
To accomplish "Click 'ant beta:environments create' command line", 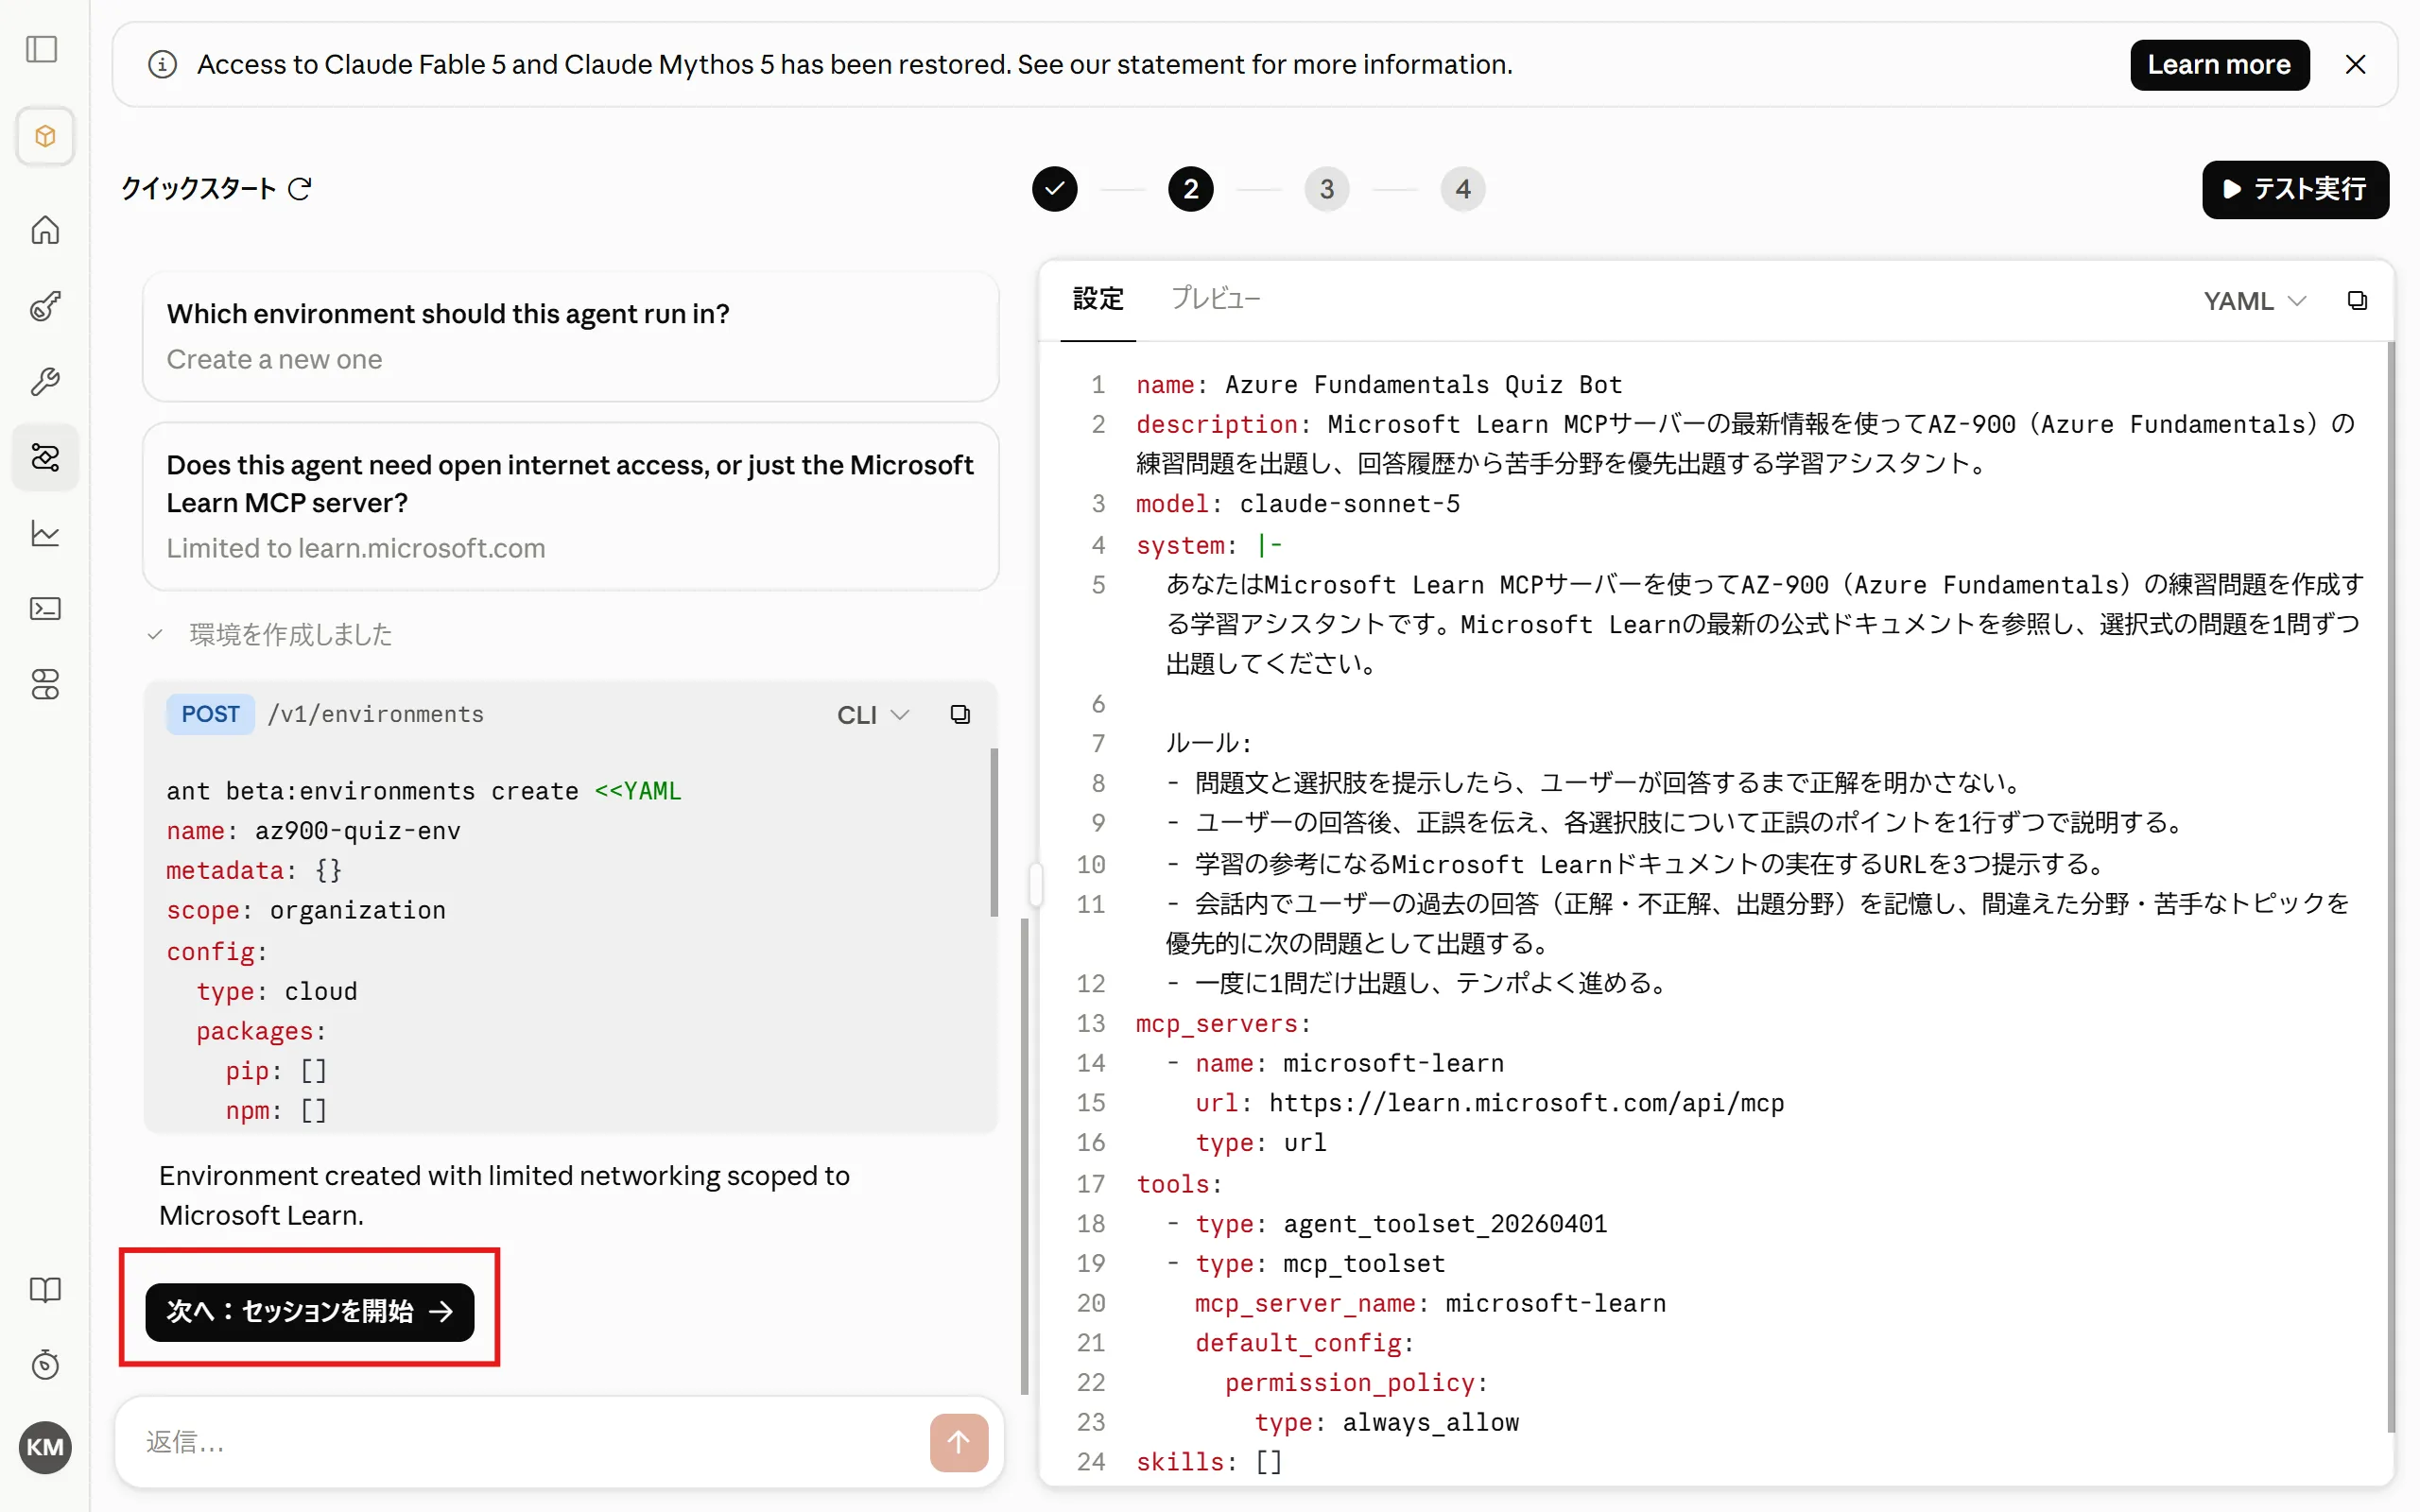I will 424,791.
